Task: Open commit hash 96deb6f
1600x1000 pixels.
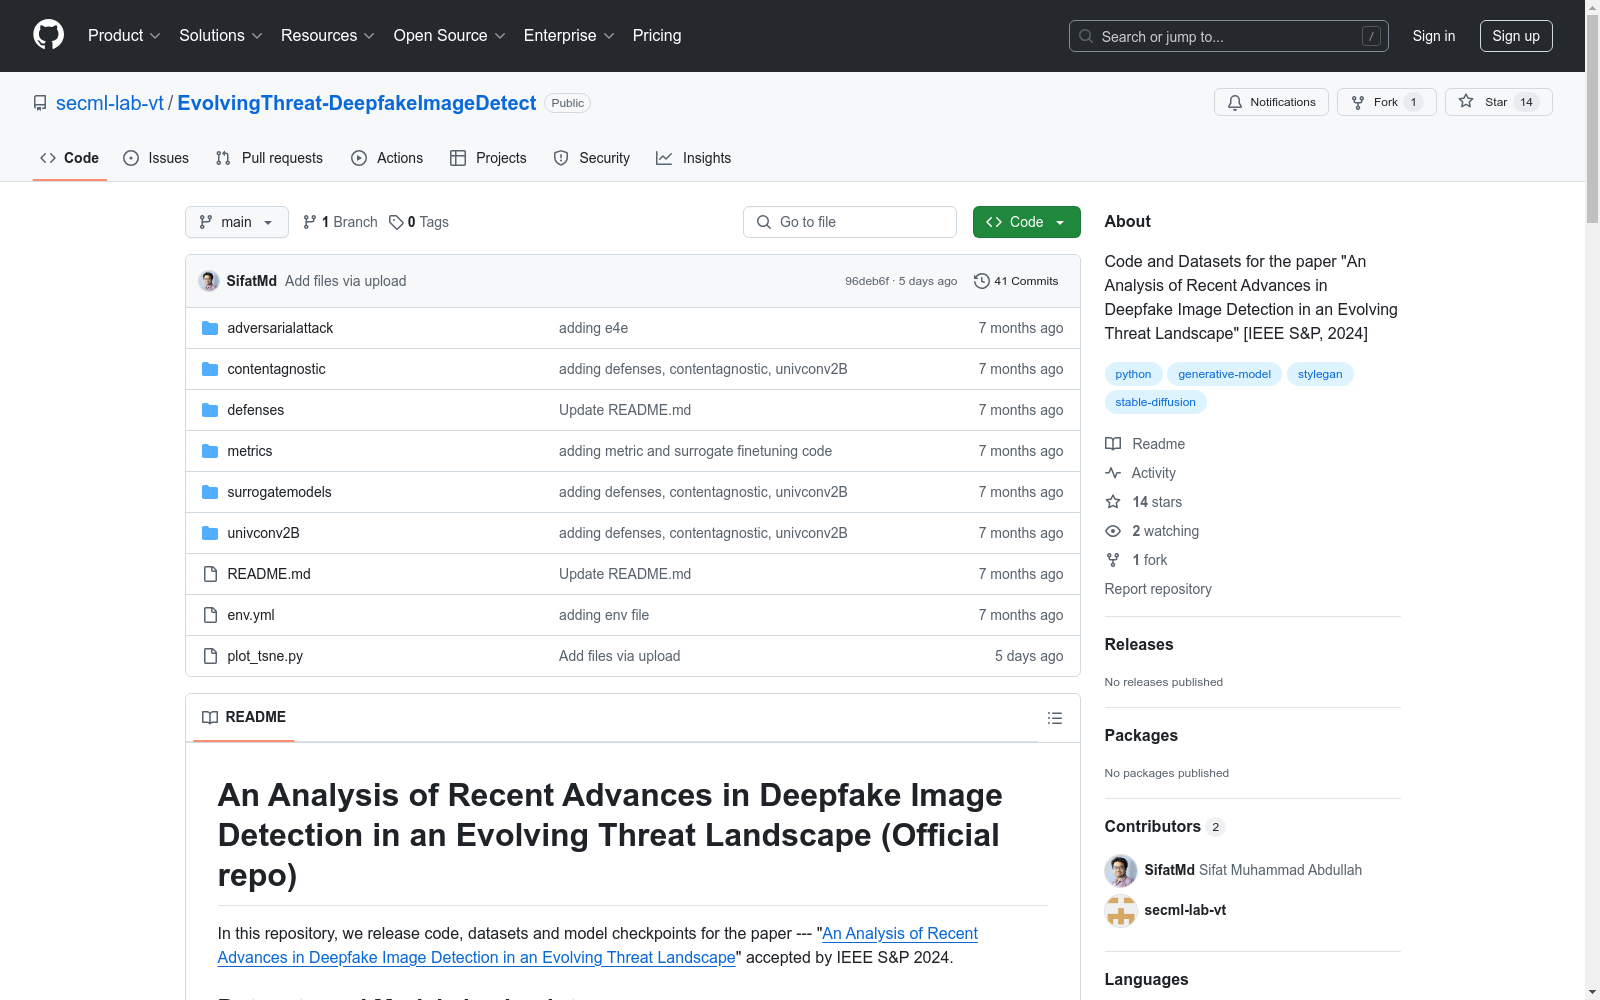Action: pyautogui.click(x=867, y=281)
